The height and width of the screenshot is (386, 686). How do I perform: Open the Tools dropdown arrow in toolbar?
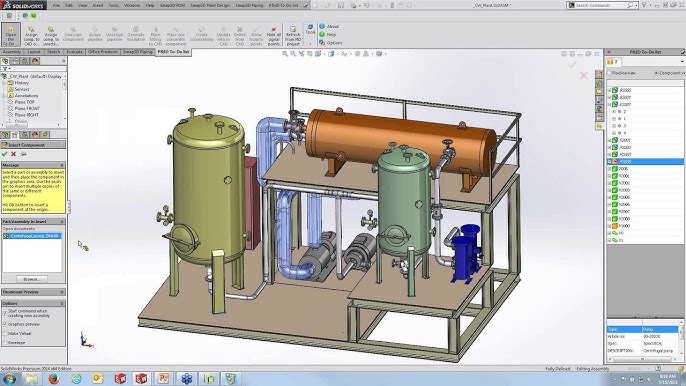point(310,43)
